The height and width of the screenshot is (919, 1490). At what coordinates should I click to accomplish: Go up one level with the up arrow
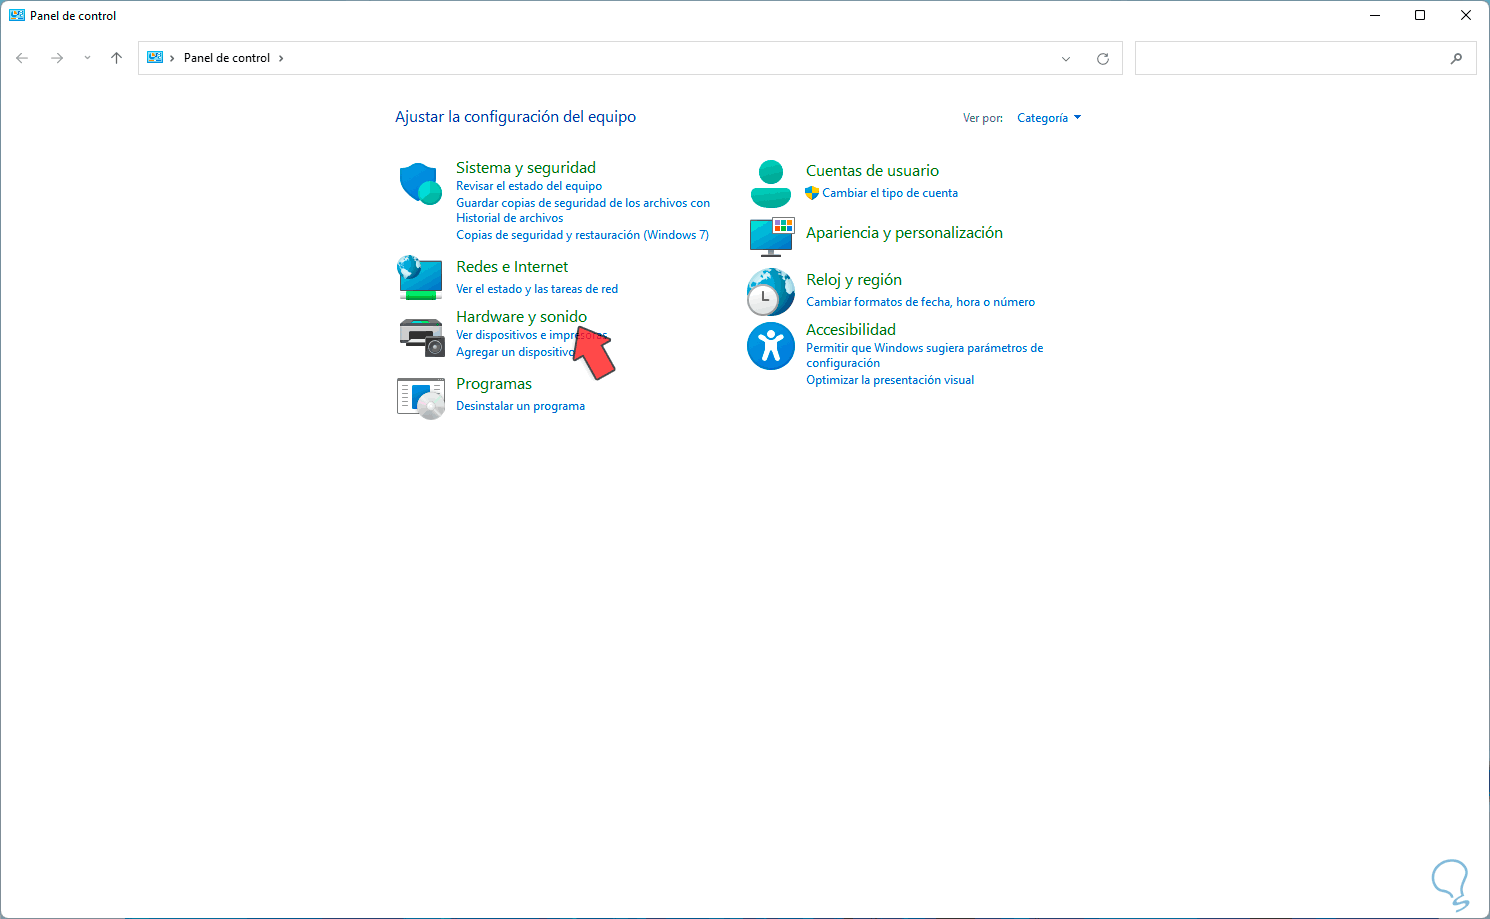tap(116, 58)
